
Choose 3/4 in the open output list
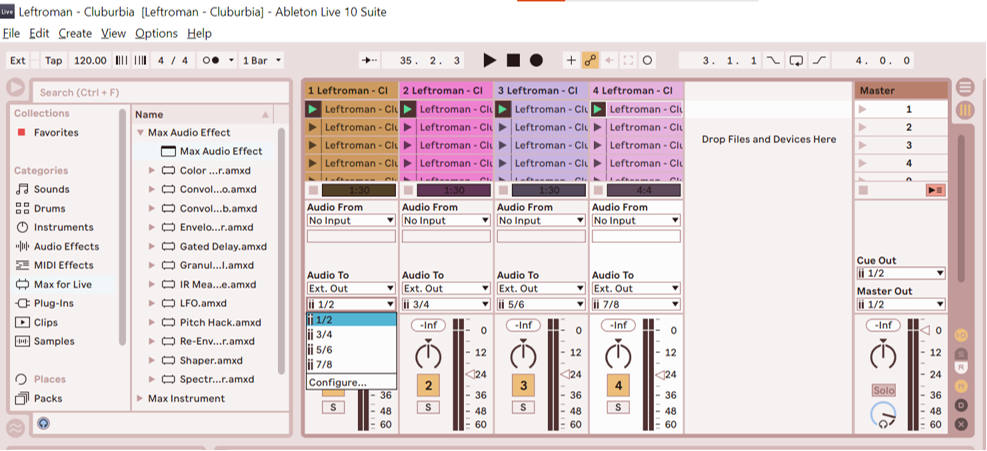point(351,334)
